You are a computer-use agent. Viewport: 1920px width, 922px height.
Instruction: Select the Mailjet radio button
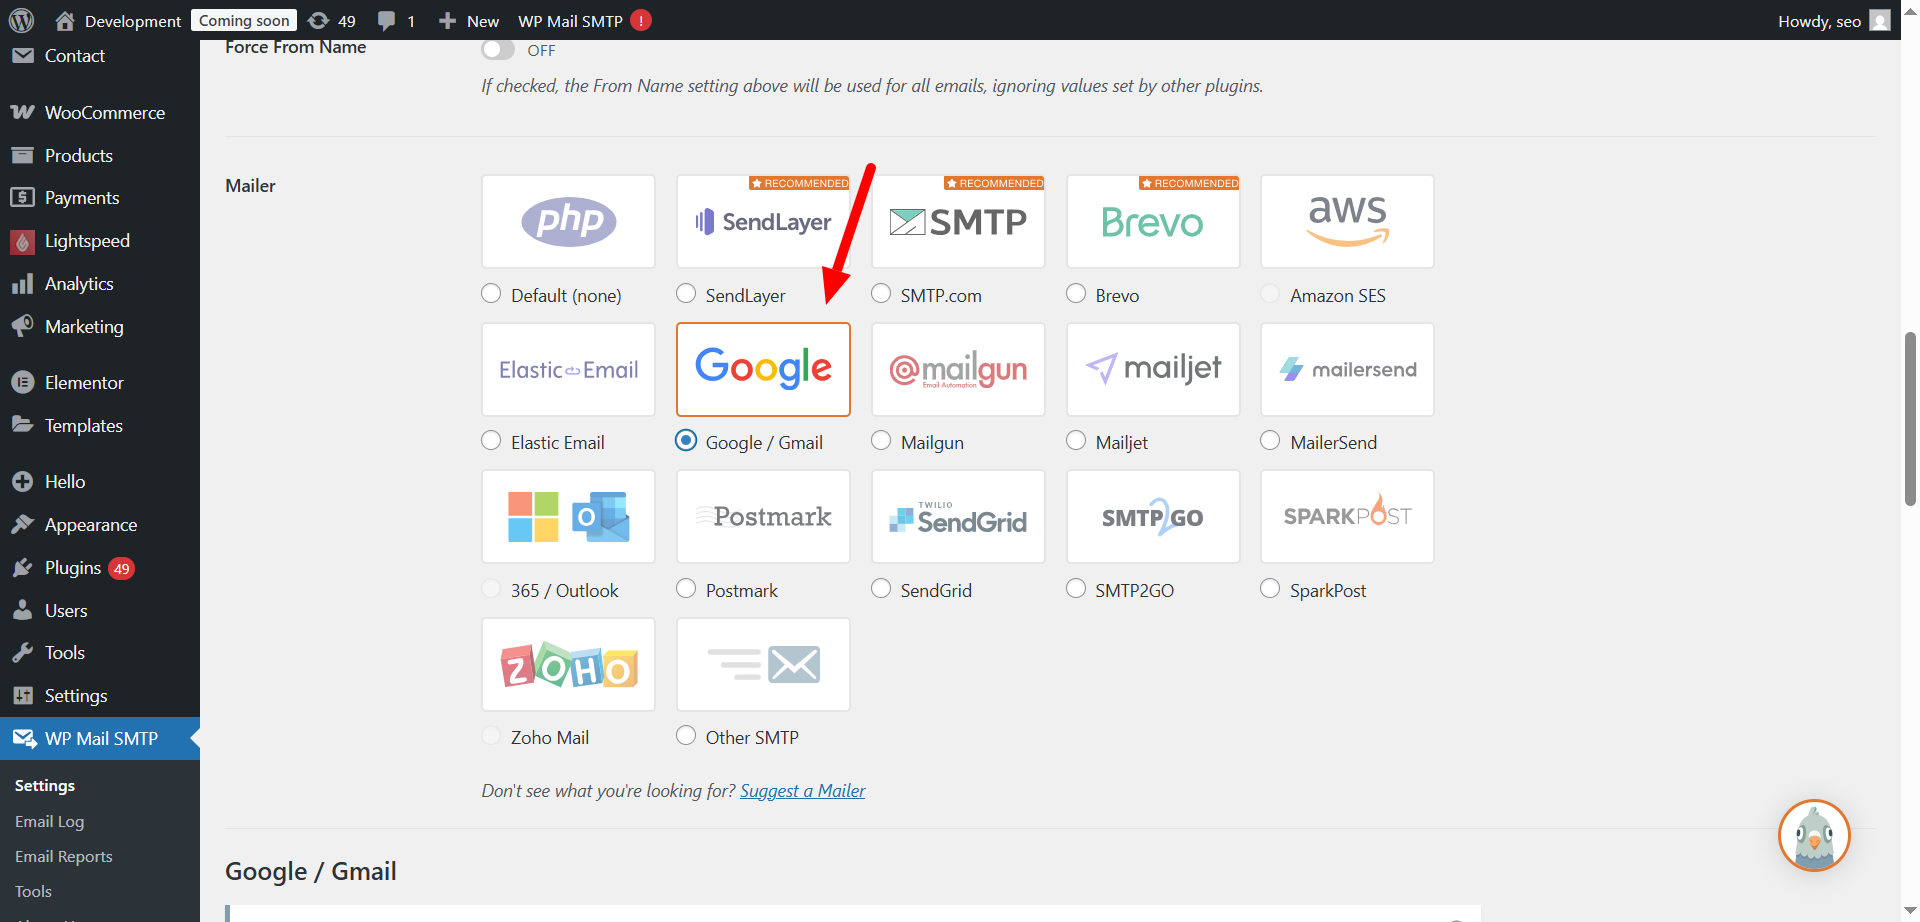[1076, 440]
